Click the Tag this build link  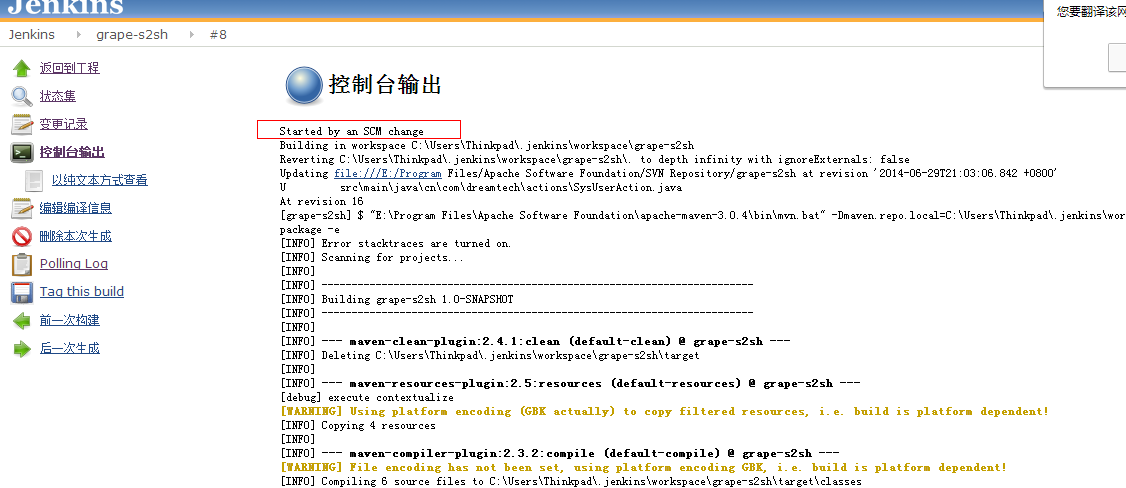tap(82, 292)
